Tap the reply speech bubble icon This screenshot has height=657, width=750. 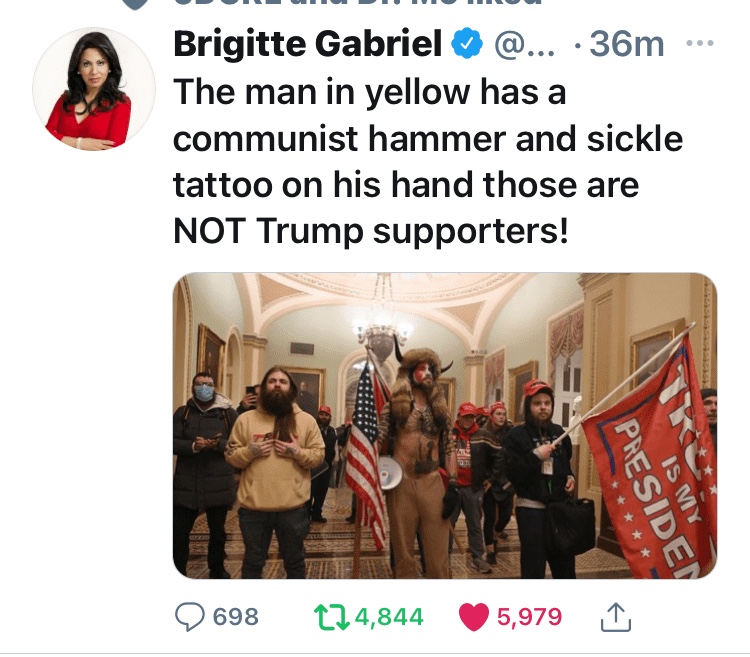click(190, 616)
